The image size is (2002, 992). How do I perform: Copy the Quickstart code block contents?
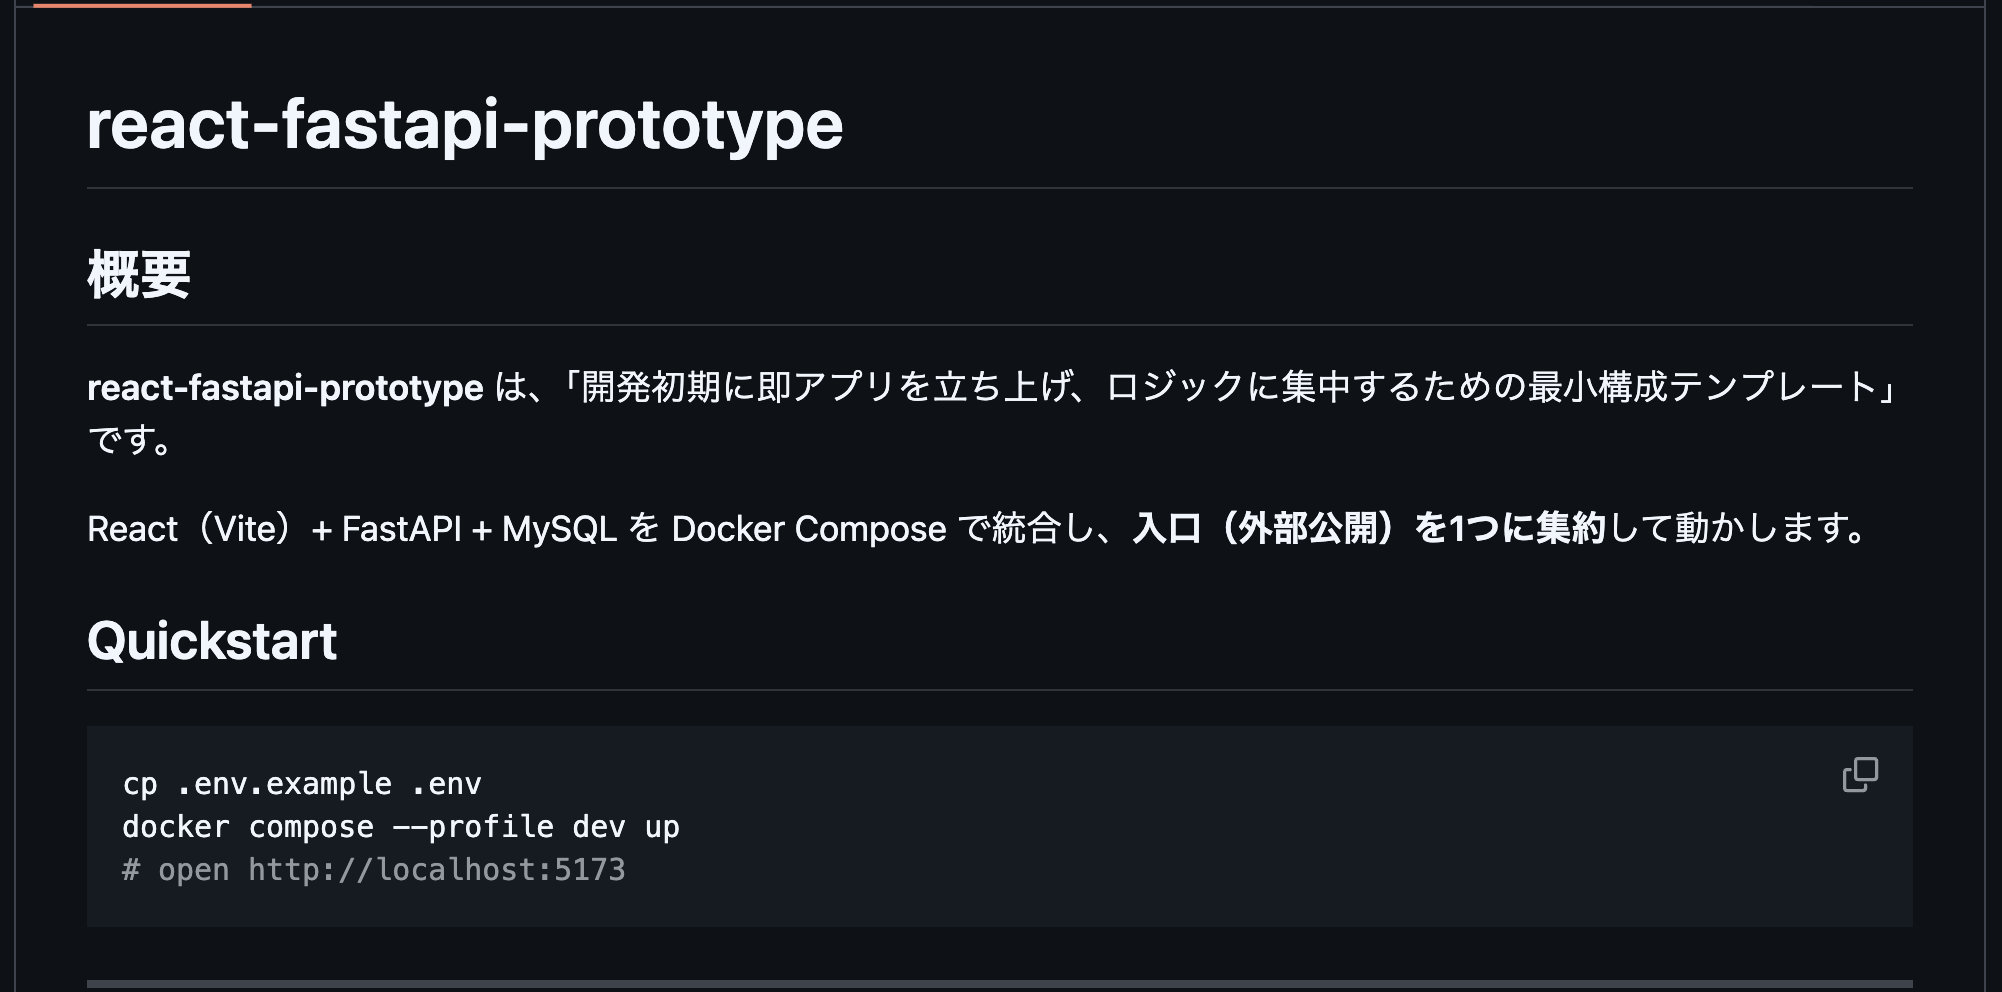1860,775
